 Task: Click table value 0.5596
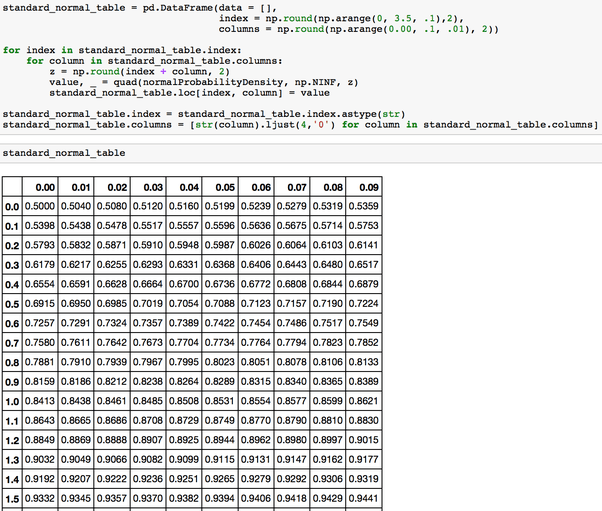[220, 226]
